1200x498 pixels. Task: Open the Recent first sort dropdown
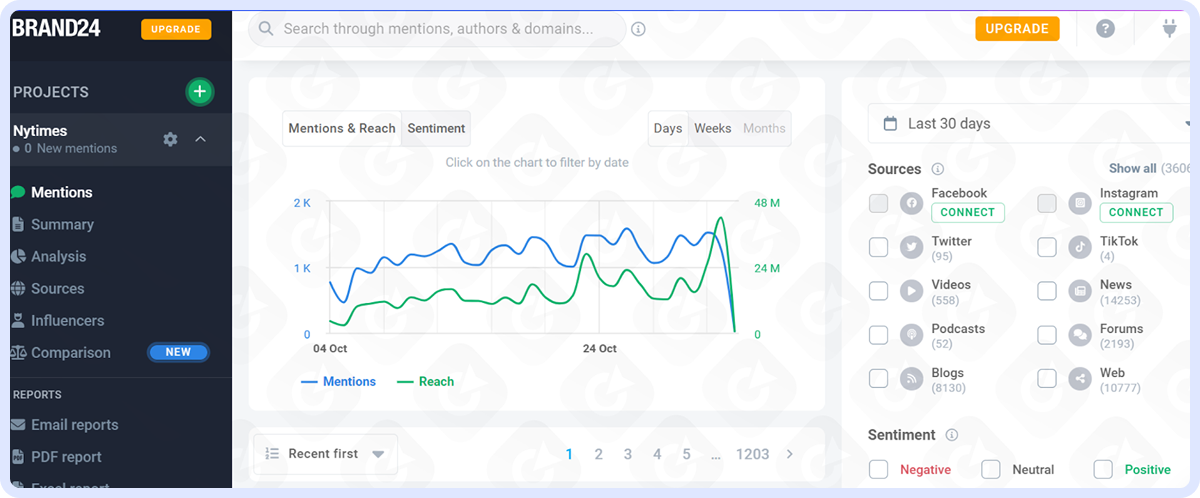click(325, 454)
